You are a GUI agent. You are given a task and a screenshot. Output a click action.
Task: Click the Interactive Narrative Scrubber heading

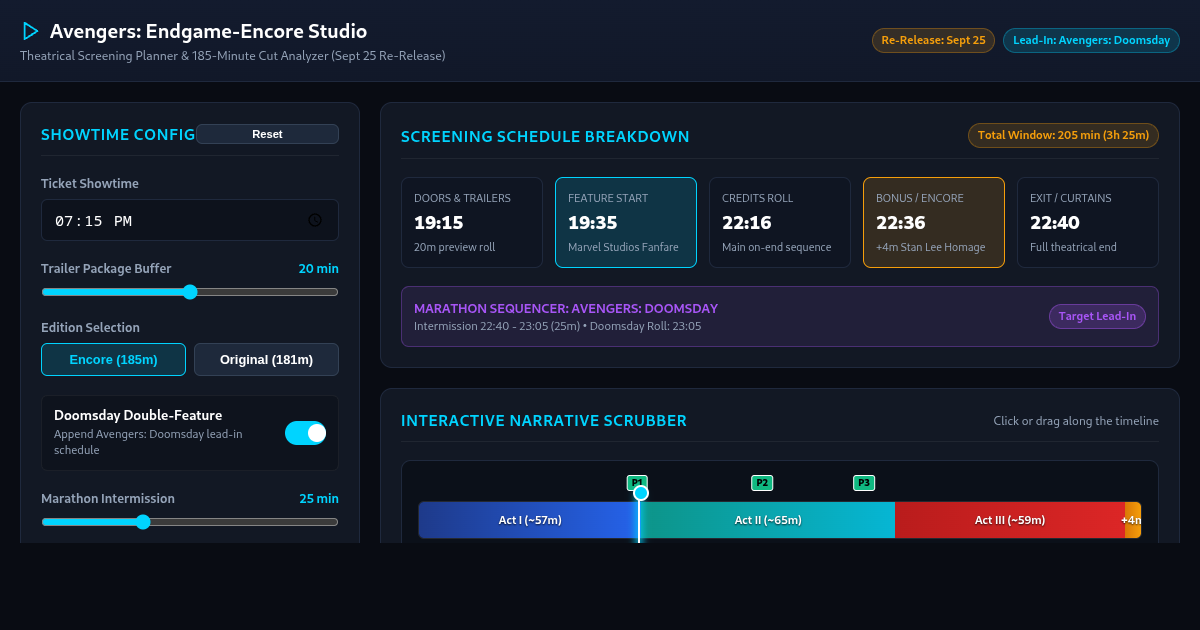[544, 421]
